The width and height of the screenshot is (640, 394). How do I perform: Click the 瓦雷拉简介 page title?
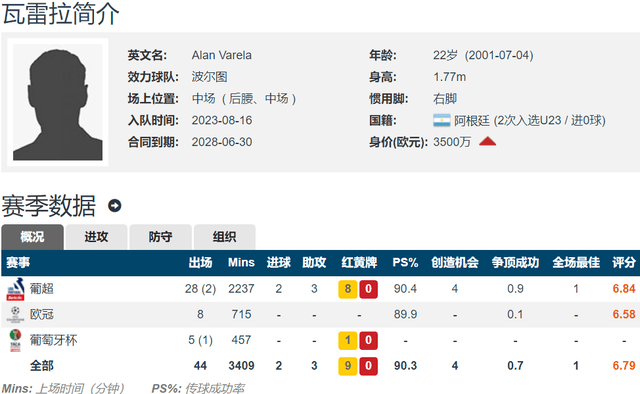coord(61,13)
